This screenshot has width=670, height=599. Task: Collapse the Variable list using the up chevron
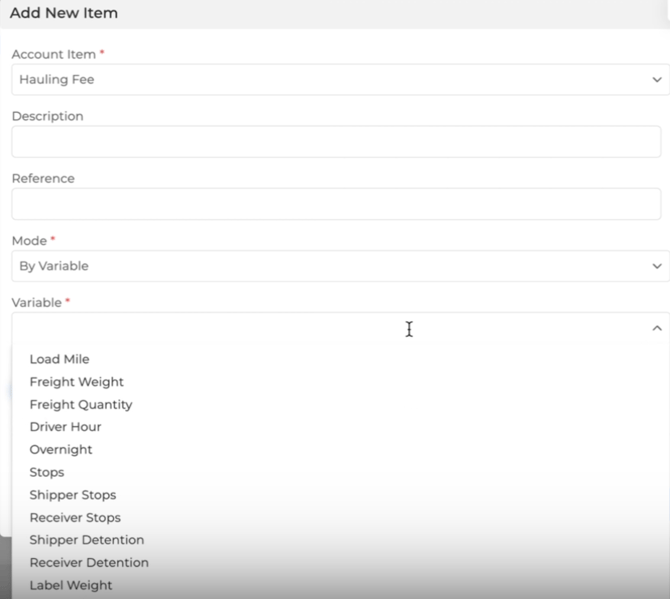657,328
